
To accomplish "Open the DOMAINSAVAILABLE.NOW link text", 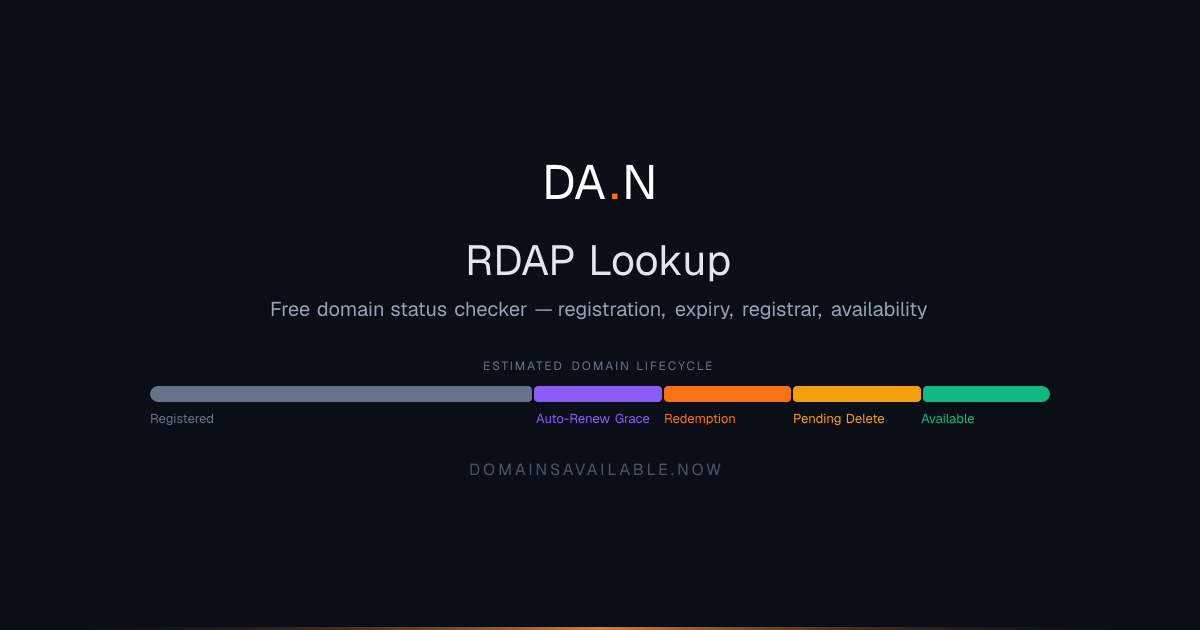I will pos(596,469).
